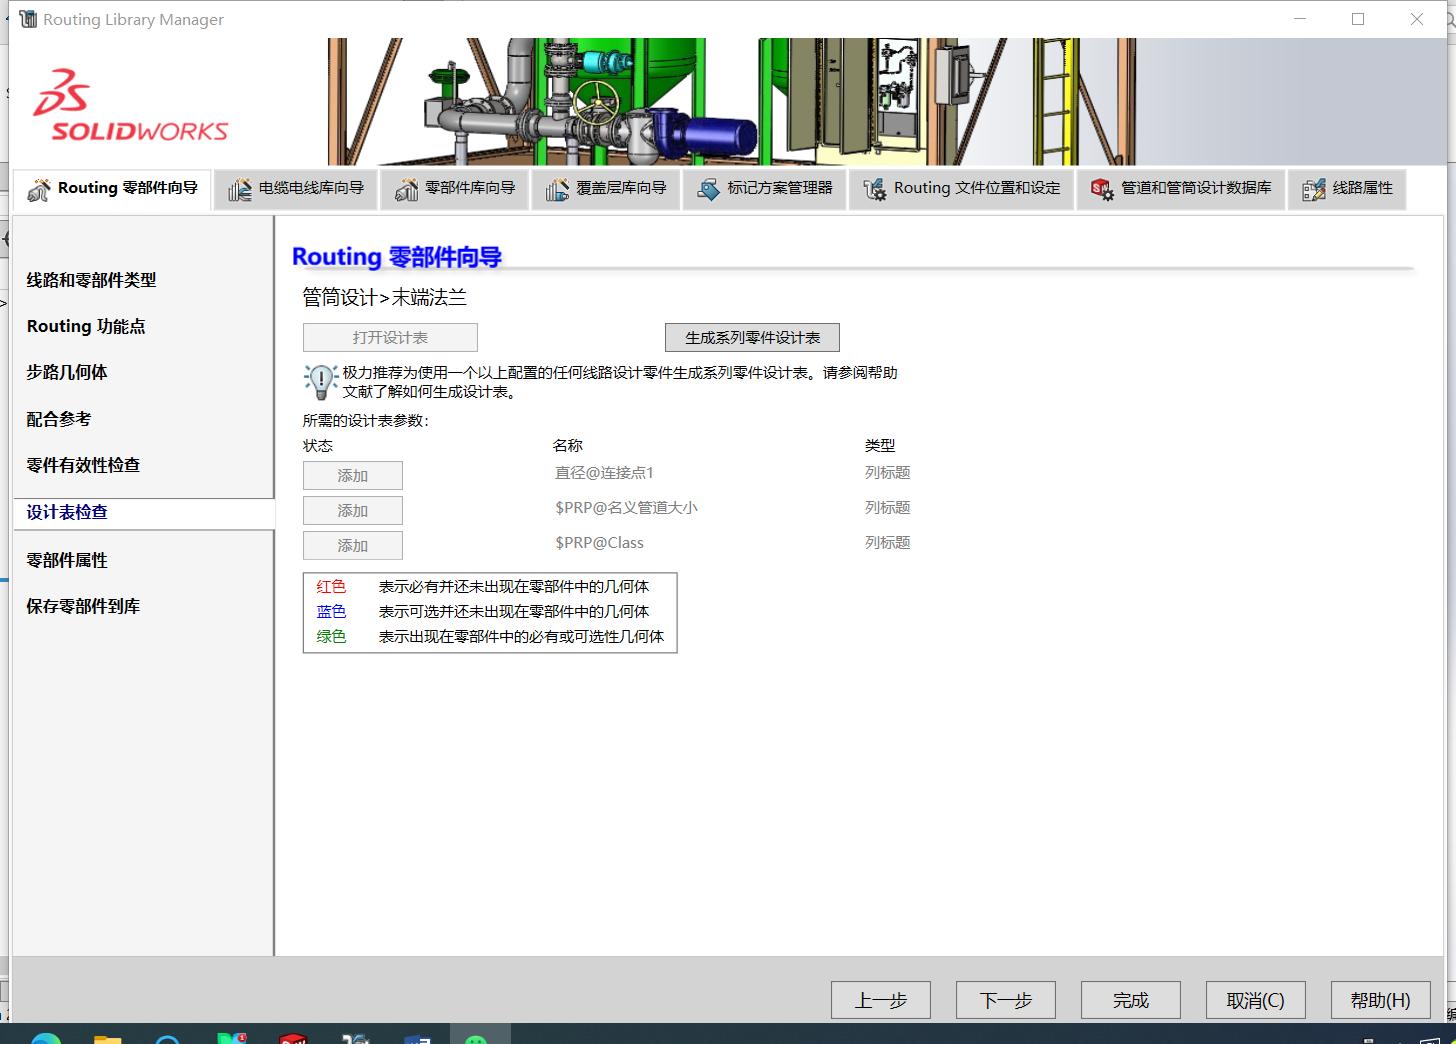
Task: Click the 打开设计表 button
Action: coord(390,337)
